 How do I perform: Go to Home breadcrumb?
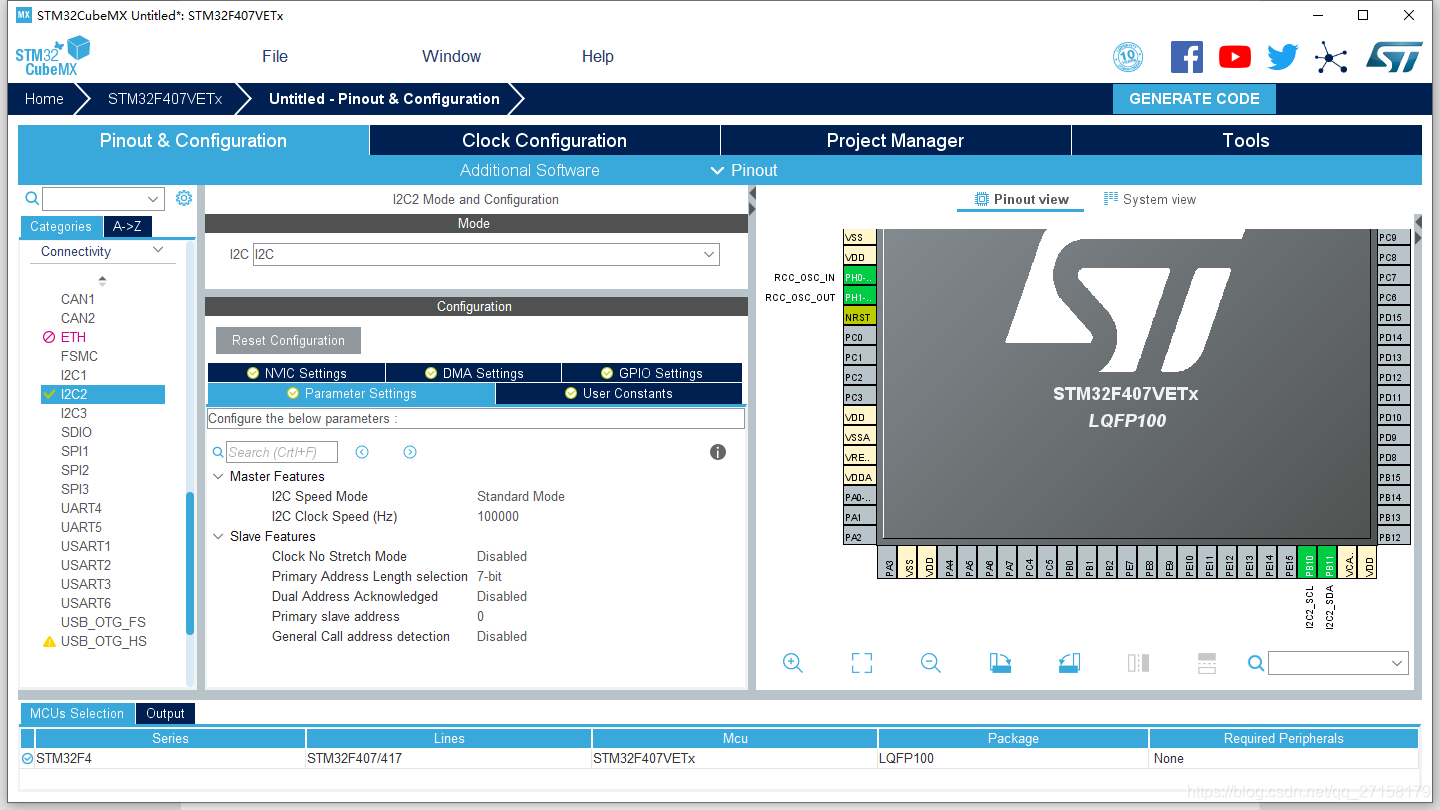[x=44, y=99]
